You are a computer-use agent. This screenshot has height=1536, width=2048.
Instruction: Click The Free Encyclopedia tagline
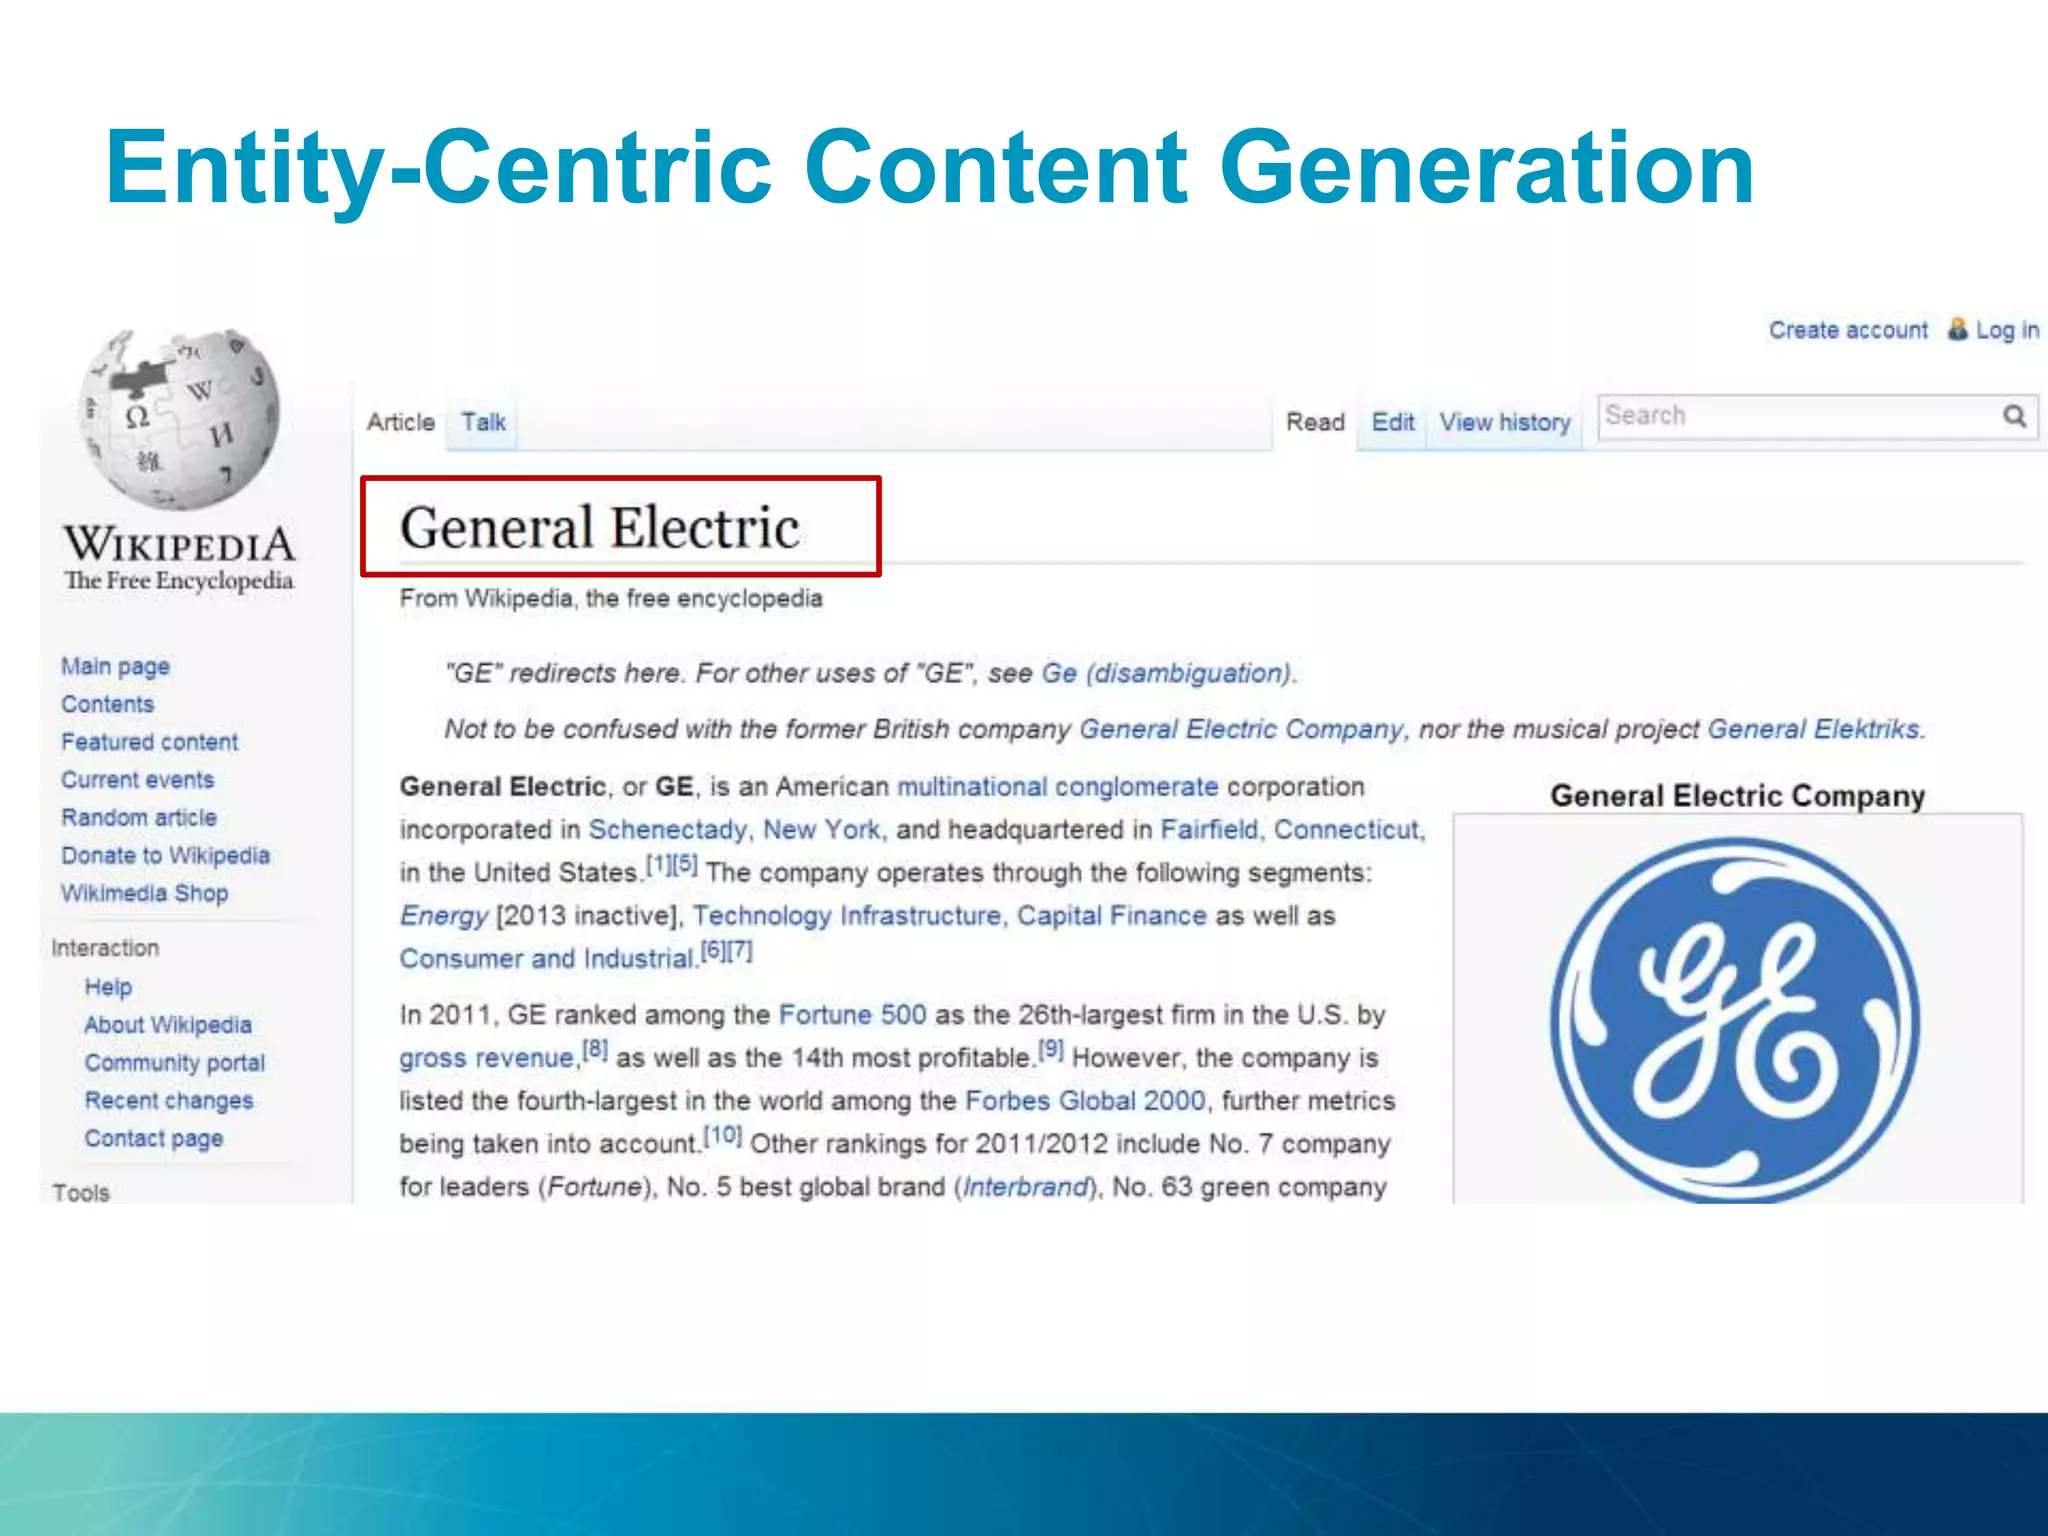[x=179, y=581]
